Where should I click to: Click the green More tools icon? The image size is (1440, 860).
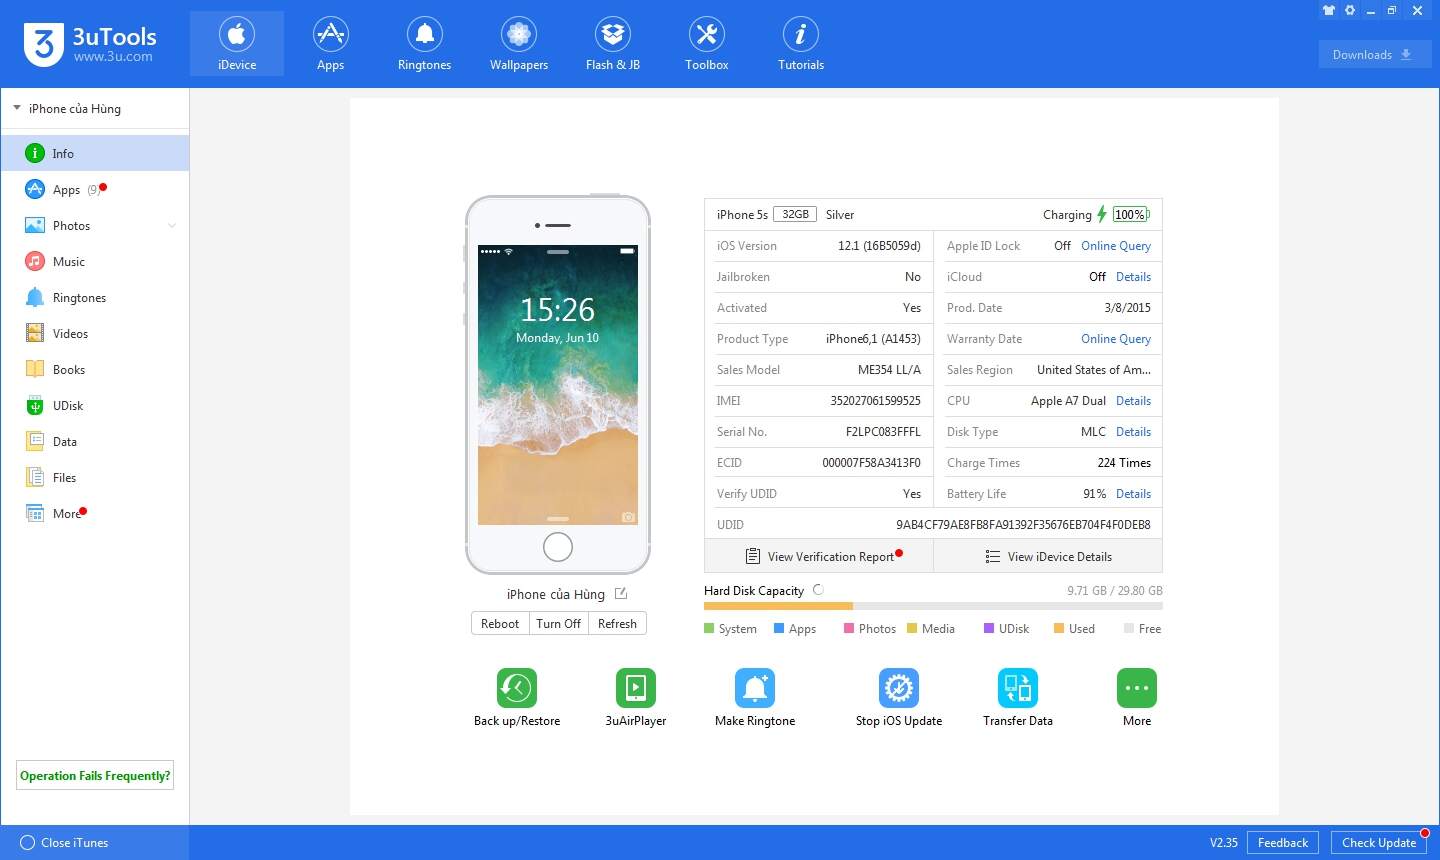pyautogui.click(x=1136, y=688)
